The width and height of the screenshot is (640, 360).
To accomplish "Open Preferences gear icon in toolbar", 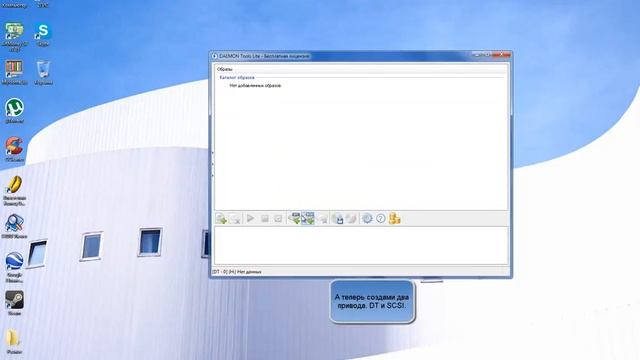I will [x=367, y=219].
